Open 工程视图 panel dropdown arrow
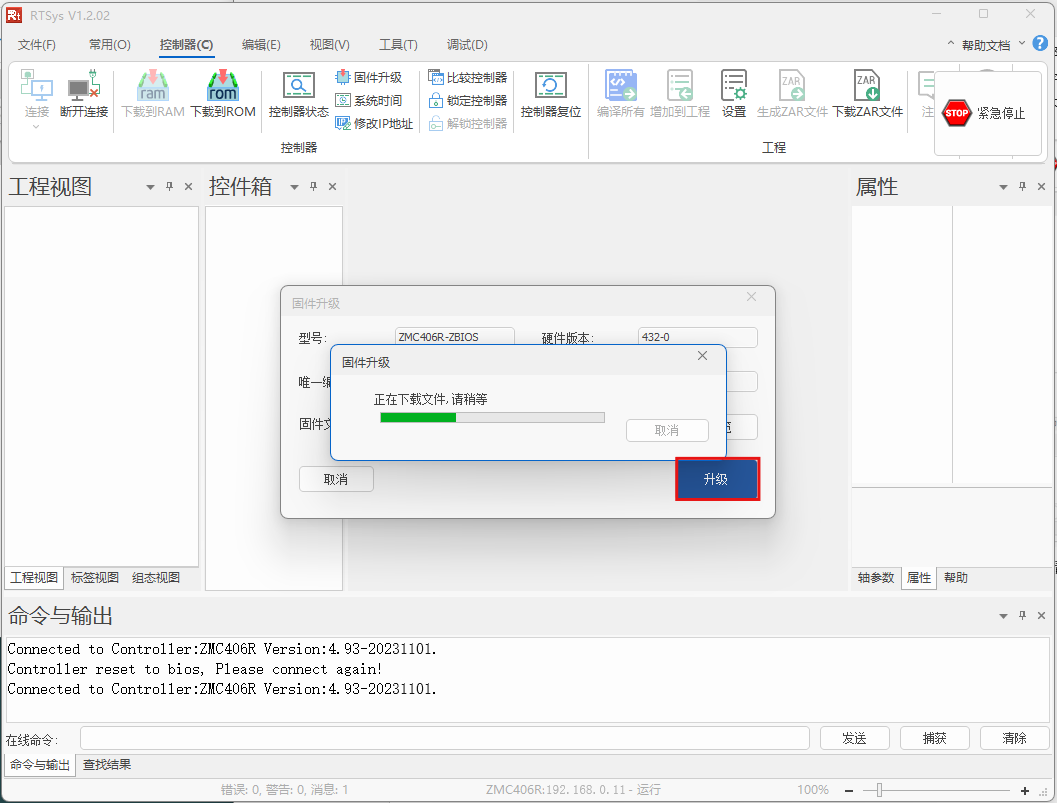Viewport: 1057px width, 803px height. [x=150, y=187]
